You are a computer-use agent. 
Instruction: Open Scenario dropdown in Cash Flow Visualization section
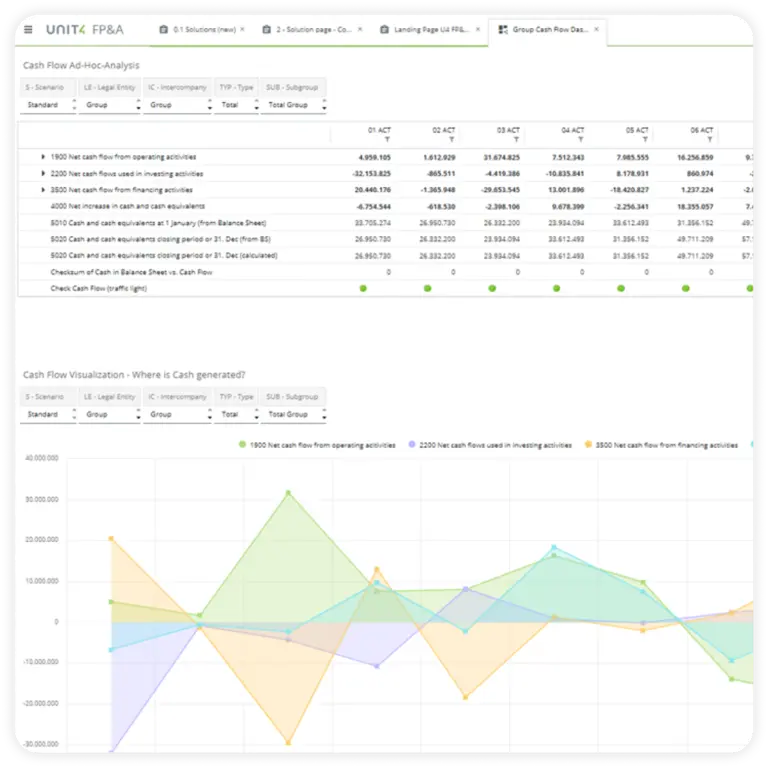[48, 414]
